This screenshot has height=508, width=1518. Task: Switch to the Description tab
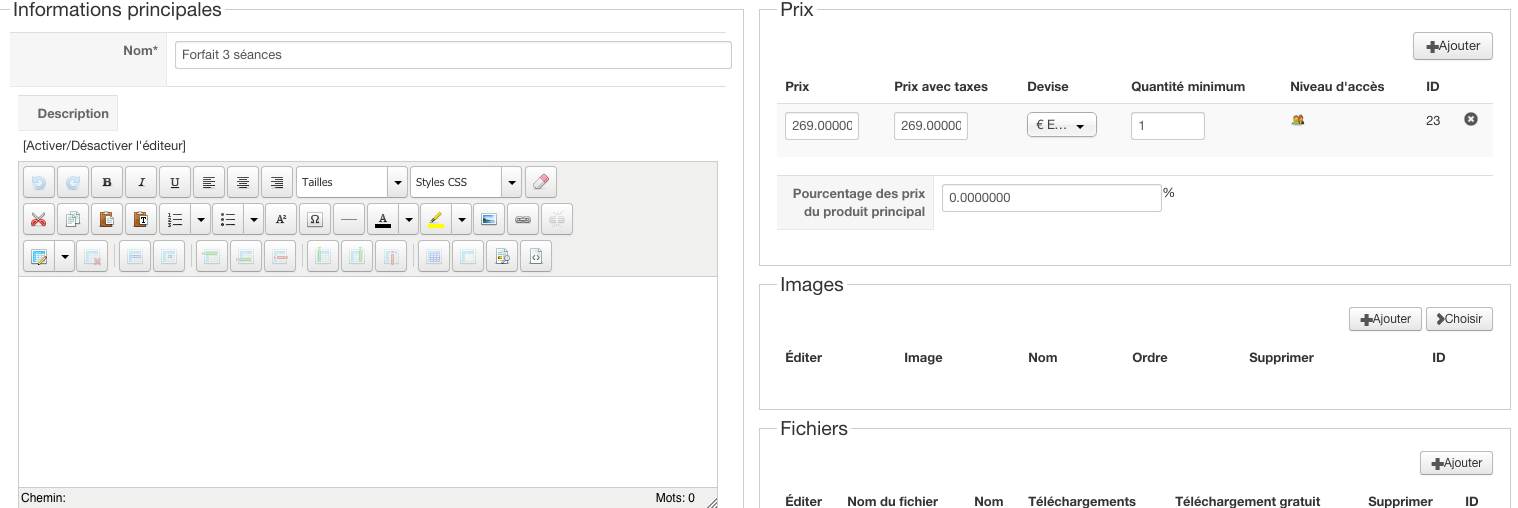(x=73, y=114)
